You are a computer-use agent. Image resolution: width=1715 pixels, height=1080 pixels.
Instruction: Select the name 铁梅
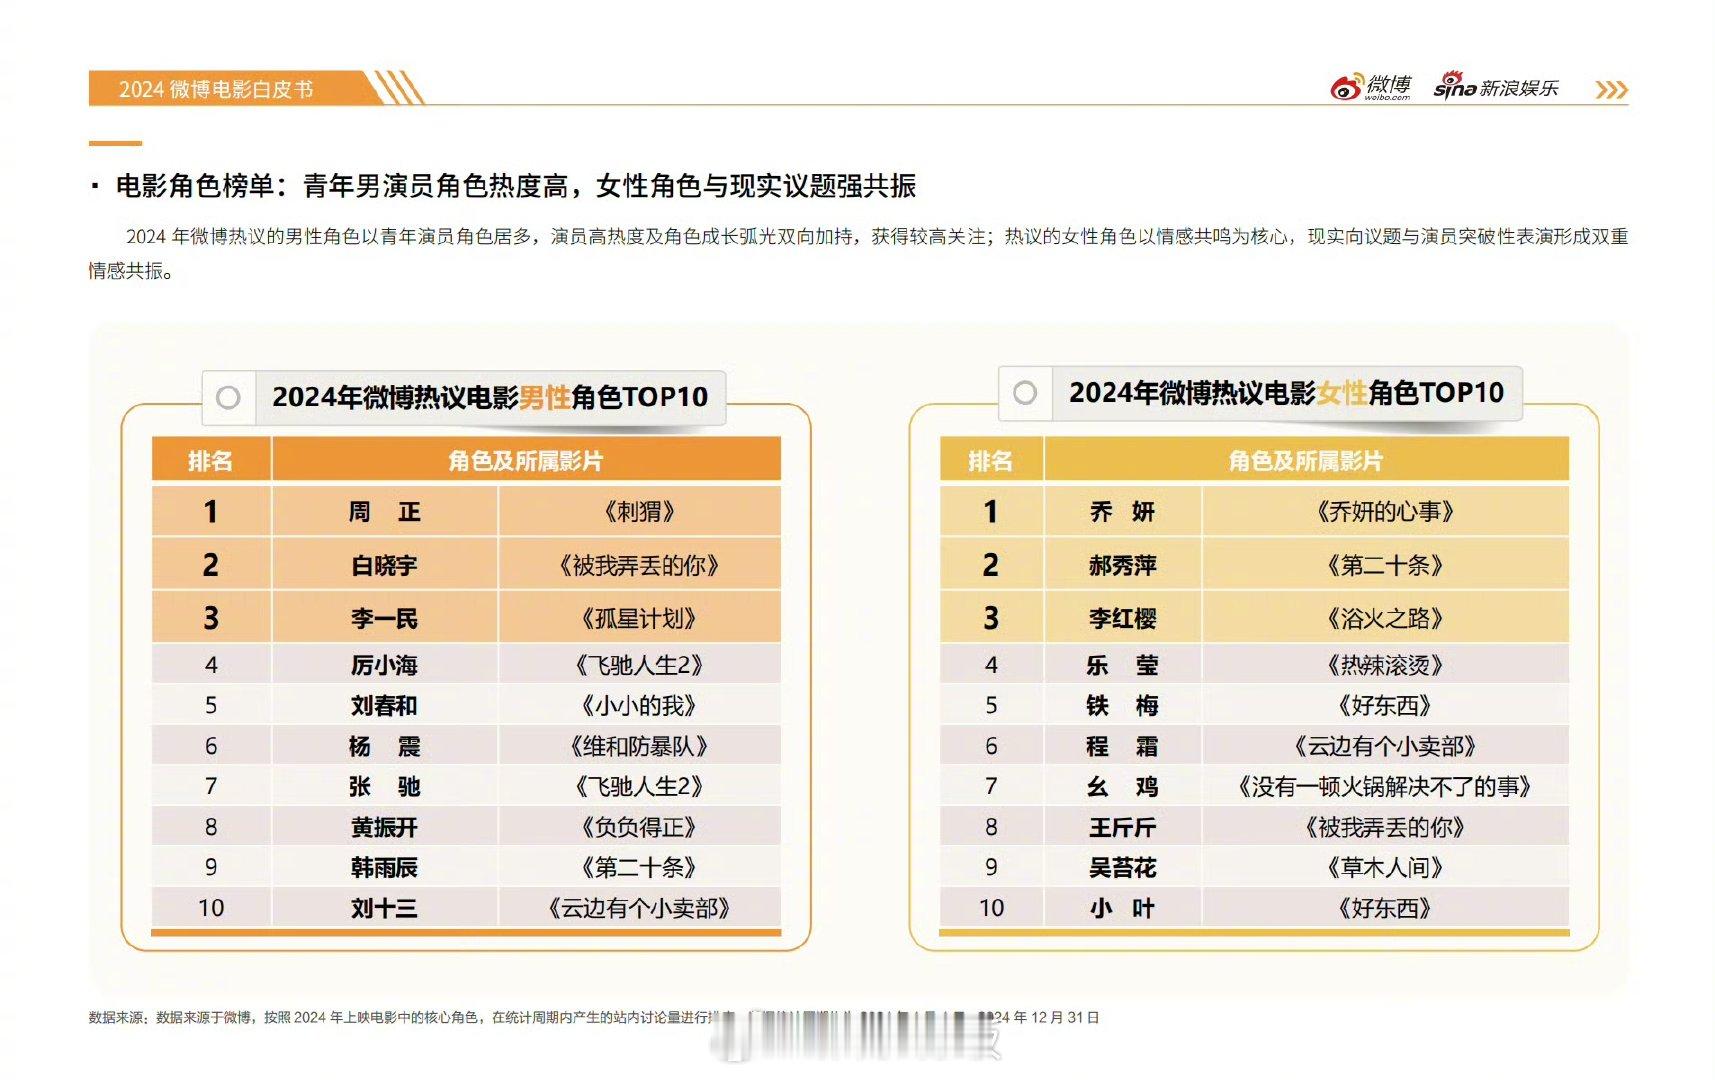click(x=1122, y=706)
